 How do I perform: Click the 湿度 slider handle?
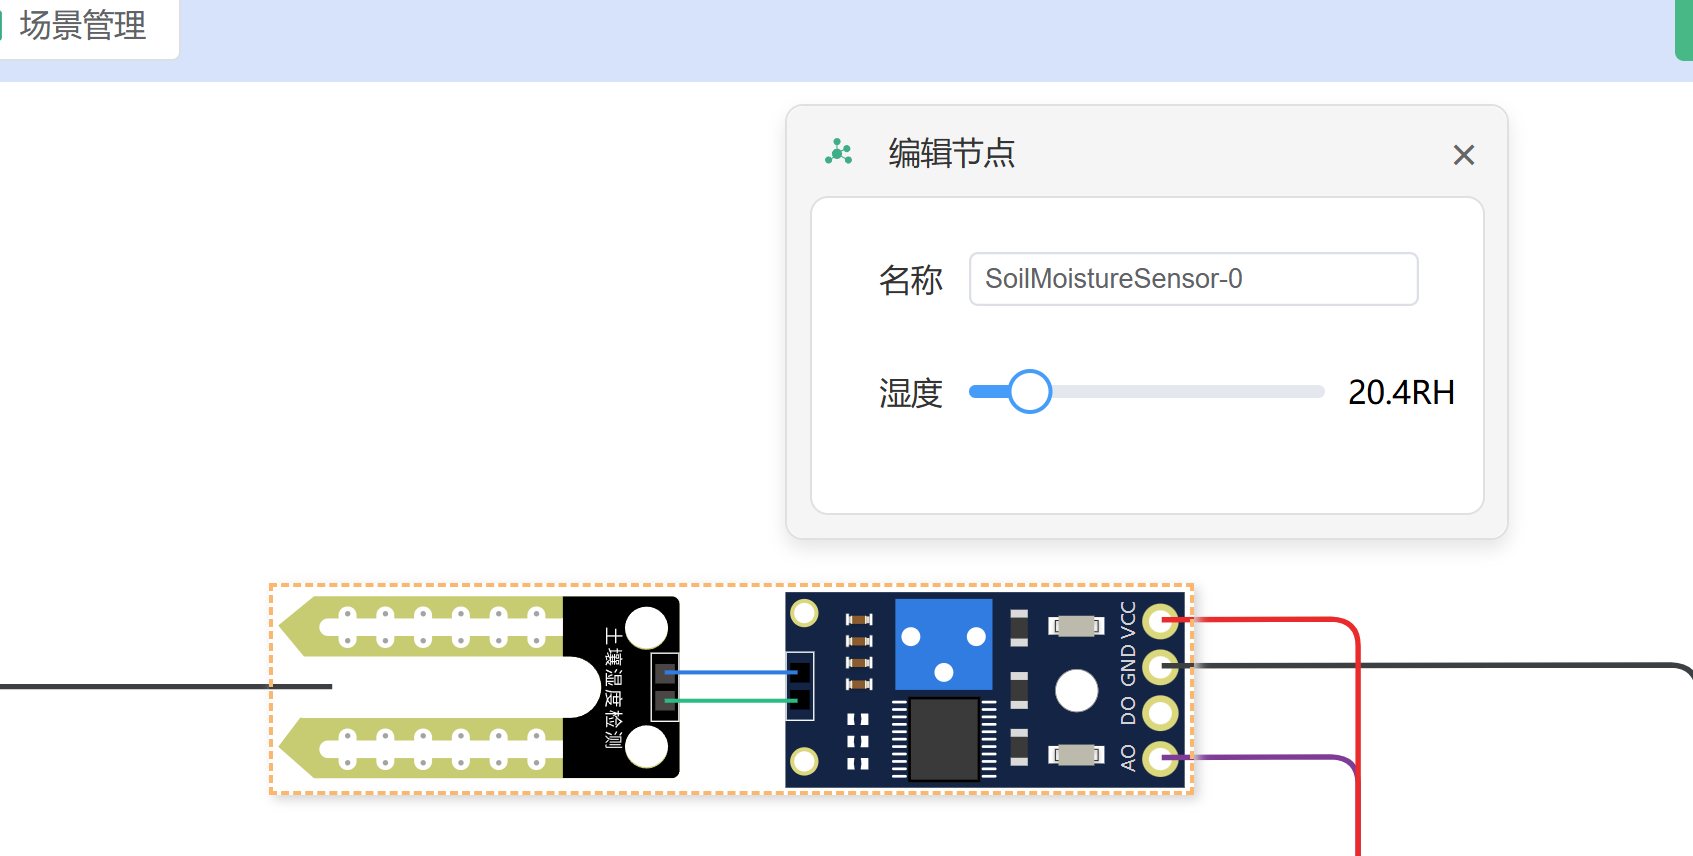(1029, 392)
